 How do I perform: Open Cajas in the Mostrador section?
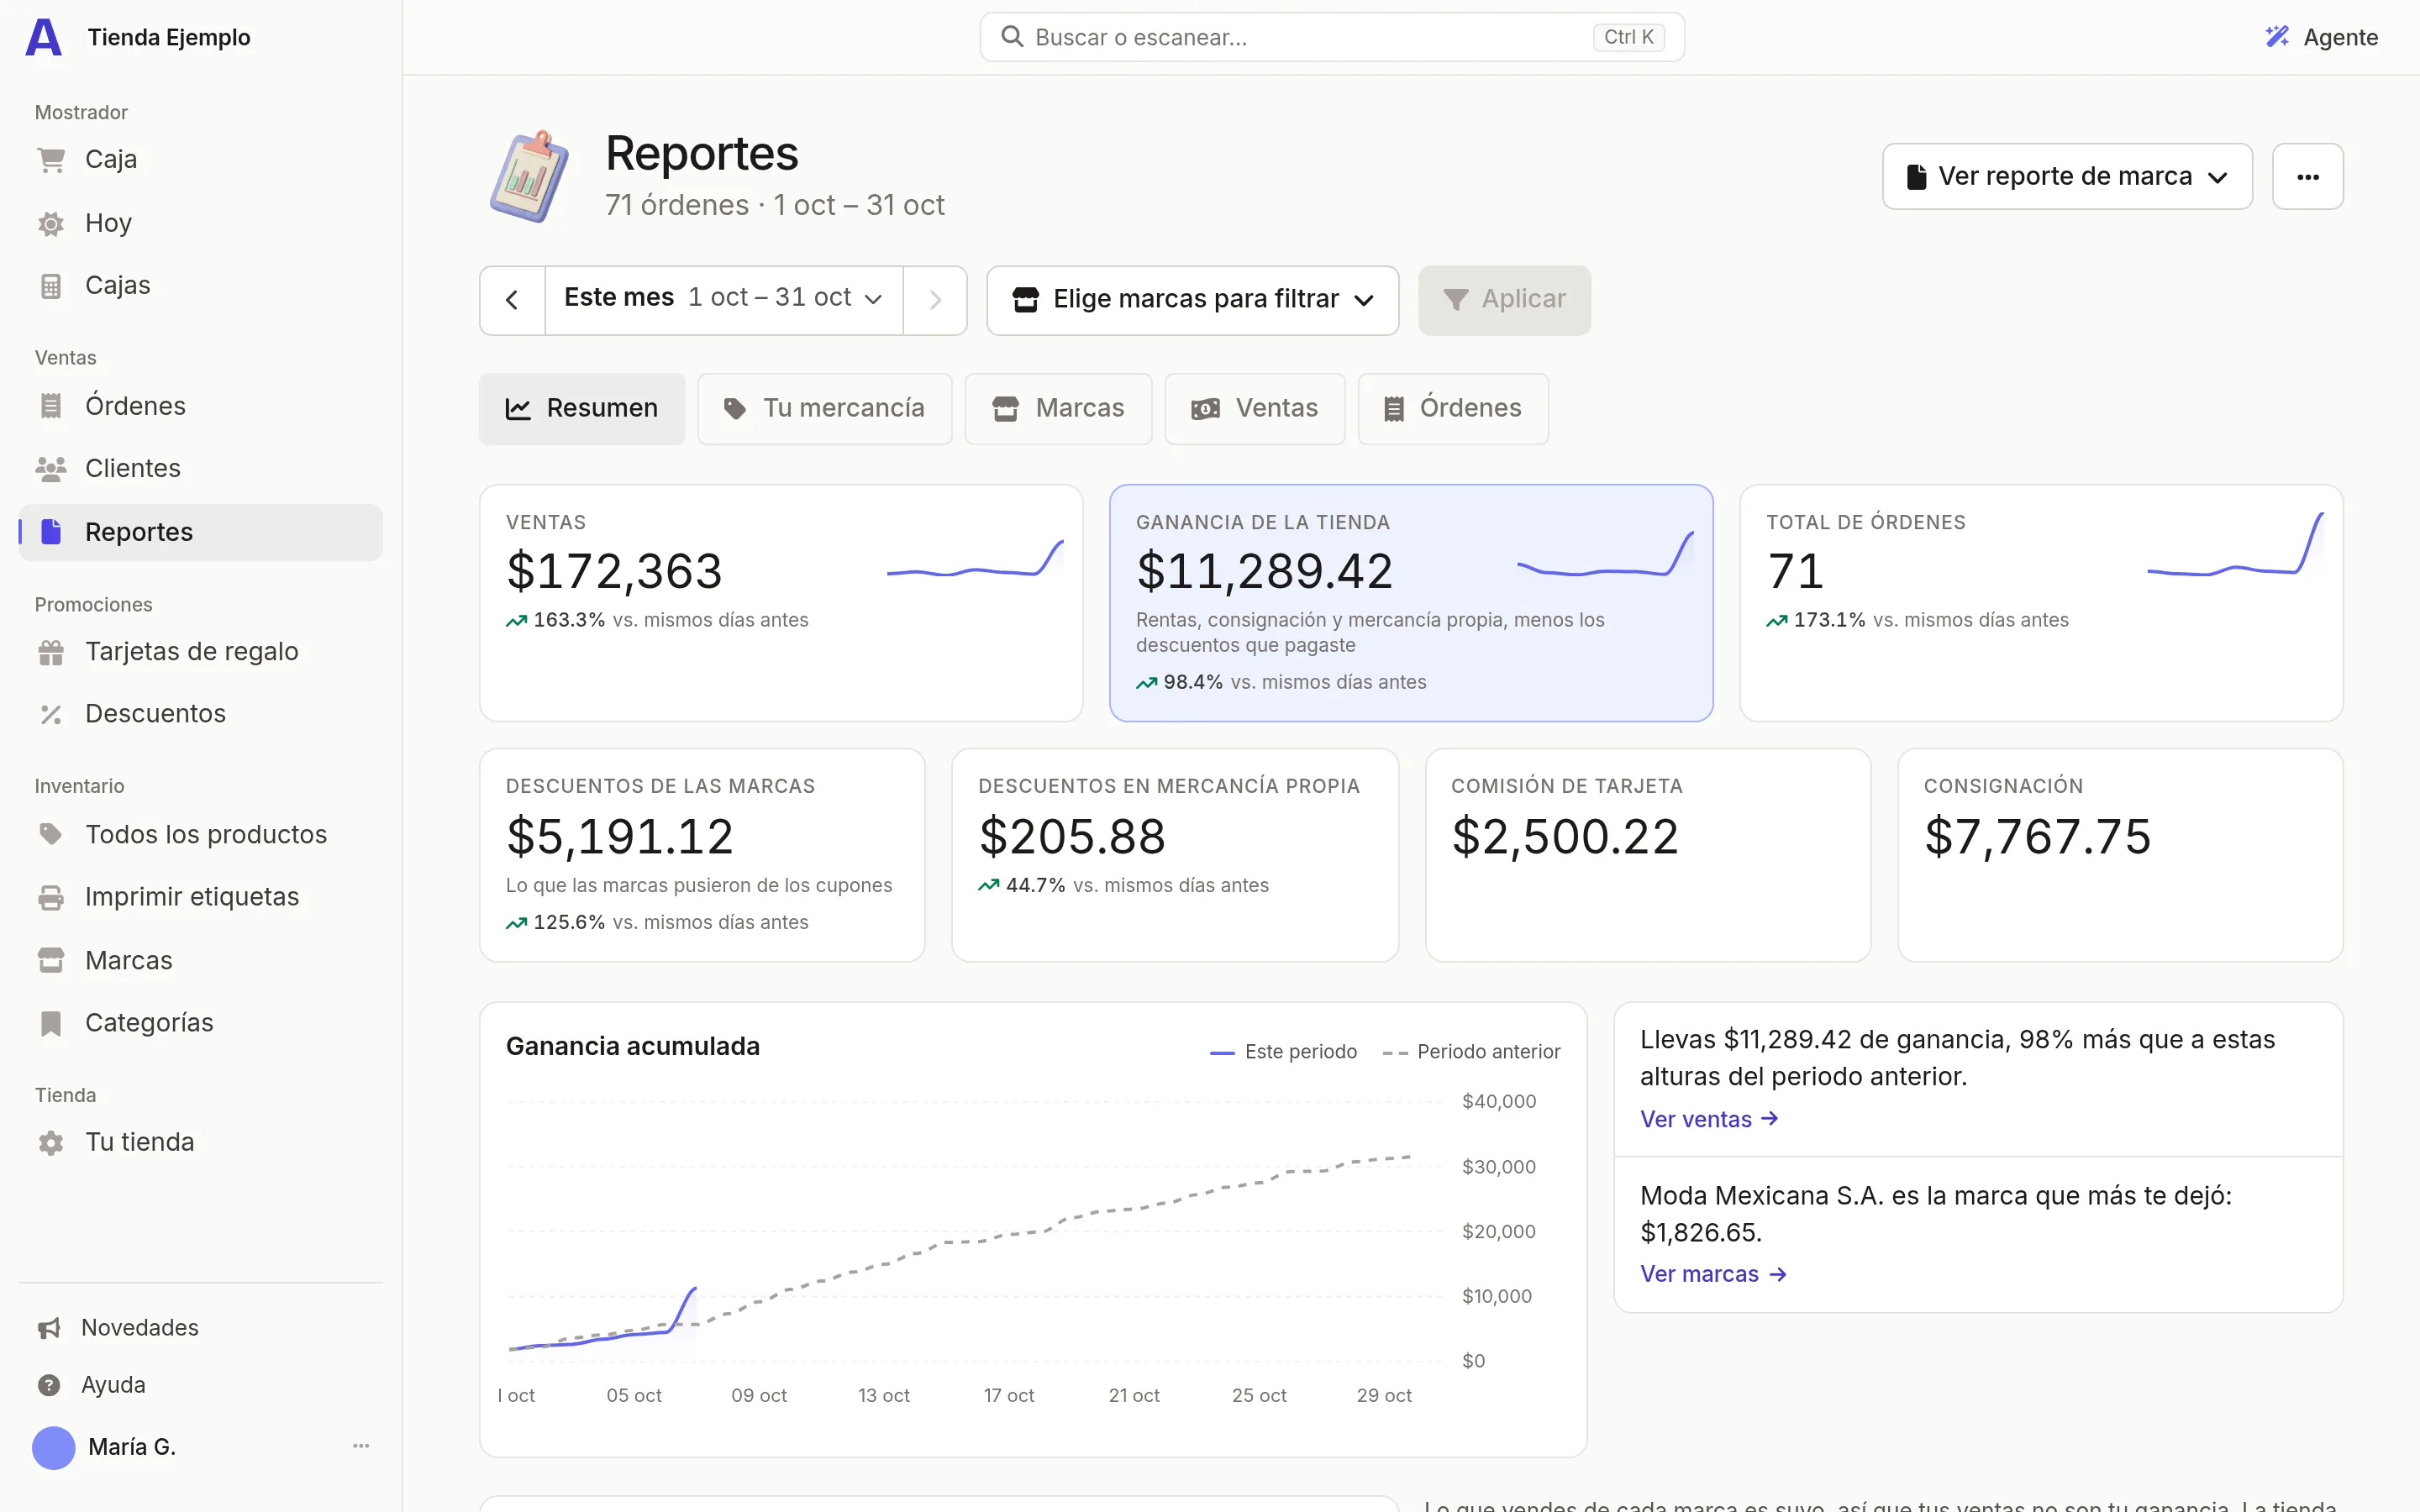coord(200,286)
